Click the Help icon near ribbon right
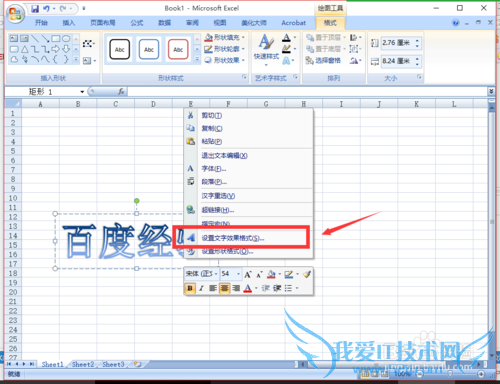 point(455,23)
